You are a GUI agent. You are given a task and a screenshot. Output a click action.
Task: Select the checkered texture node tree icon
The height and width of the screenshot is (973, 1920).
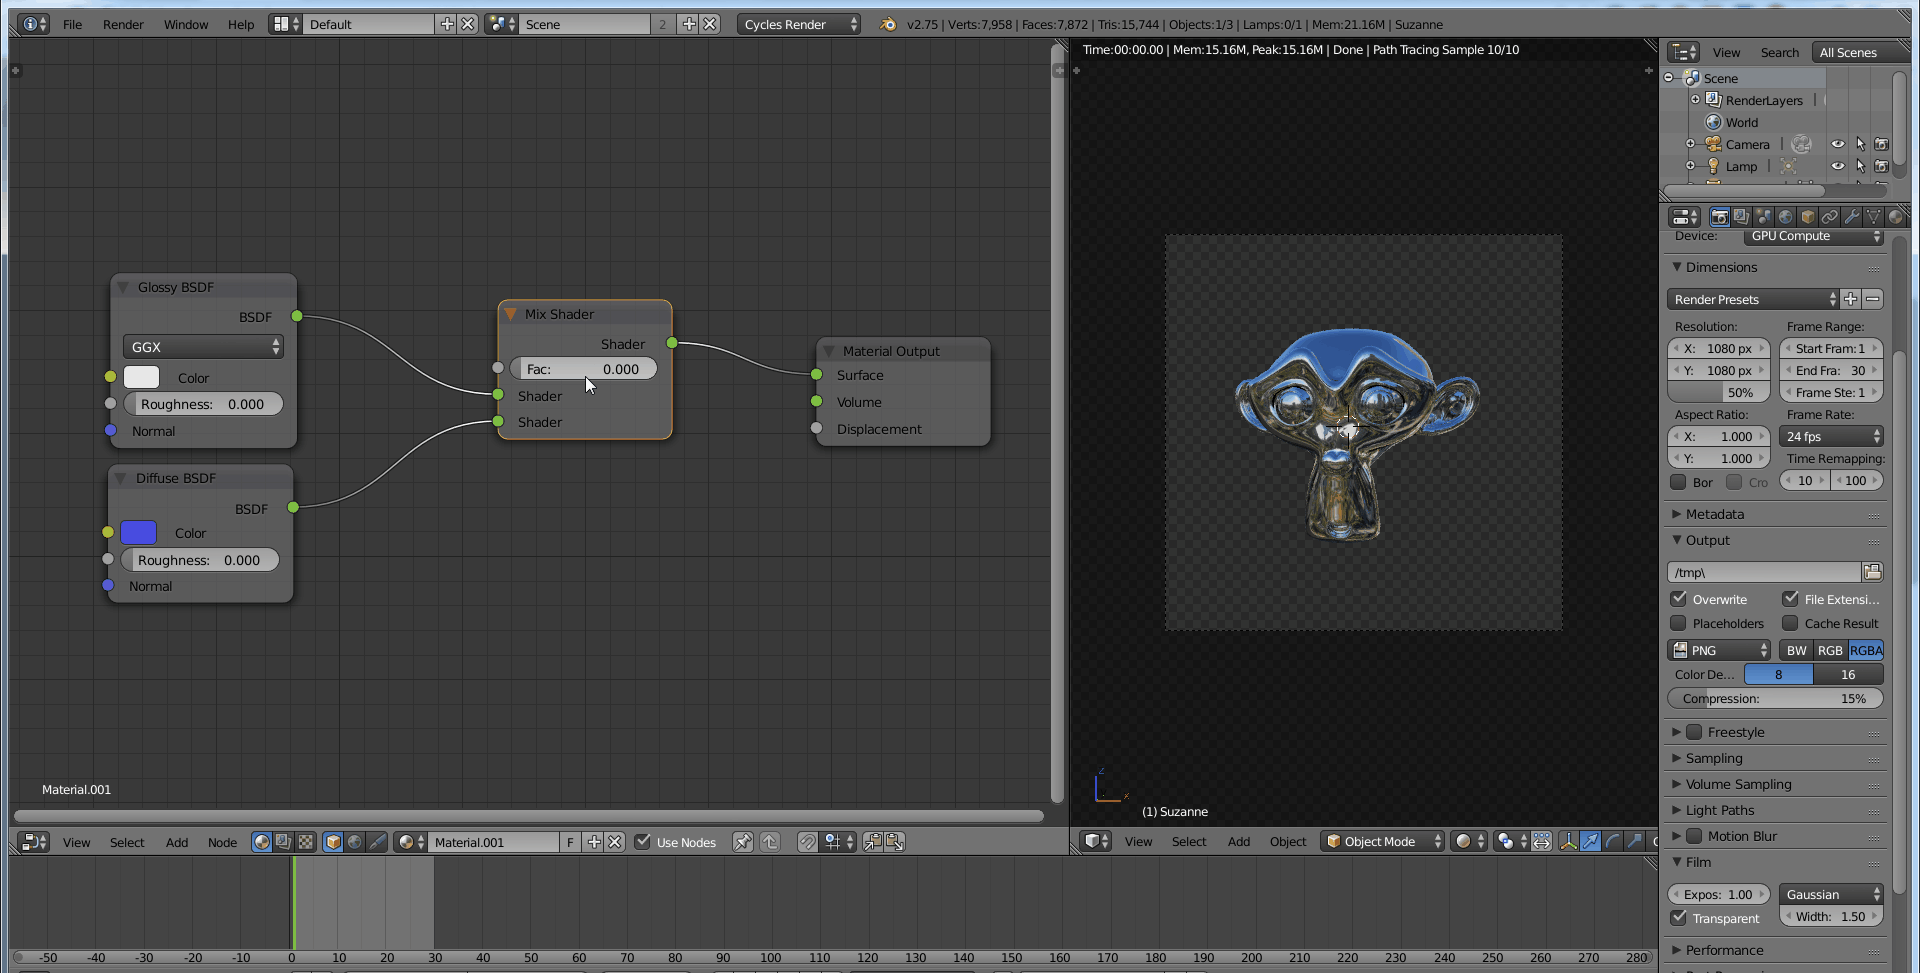306,842
